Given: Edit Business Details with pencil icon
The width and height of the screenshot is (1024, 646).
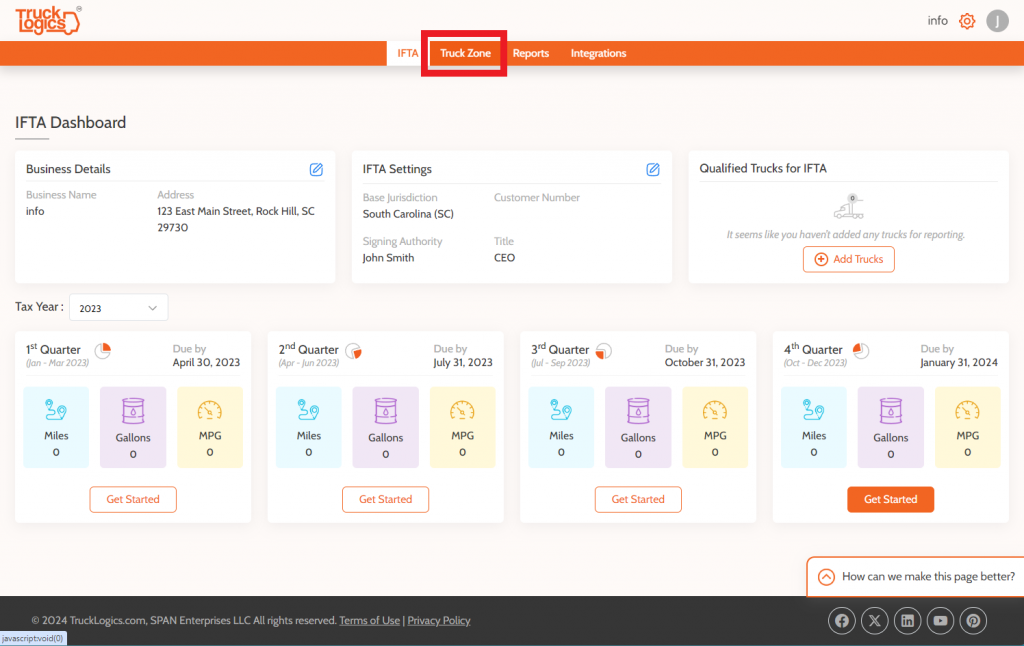Looking at the screenshot, I should coord(316,169).
